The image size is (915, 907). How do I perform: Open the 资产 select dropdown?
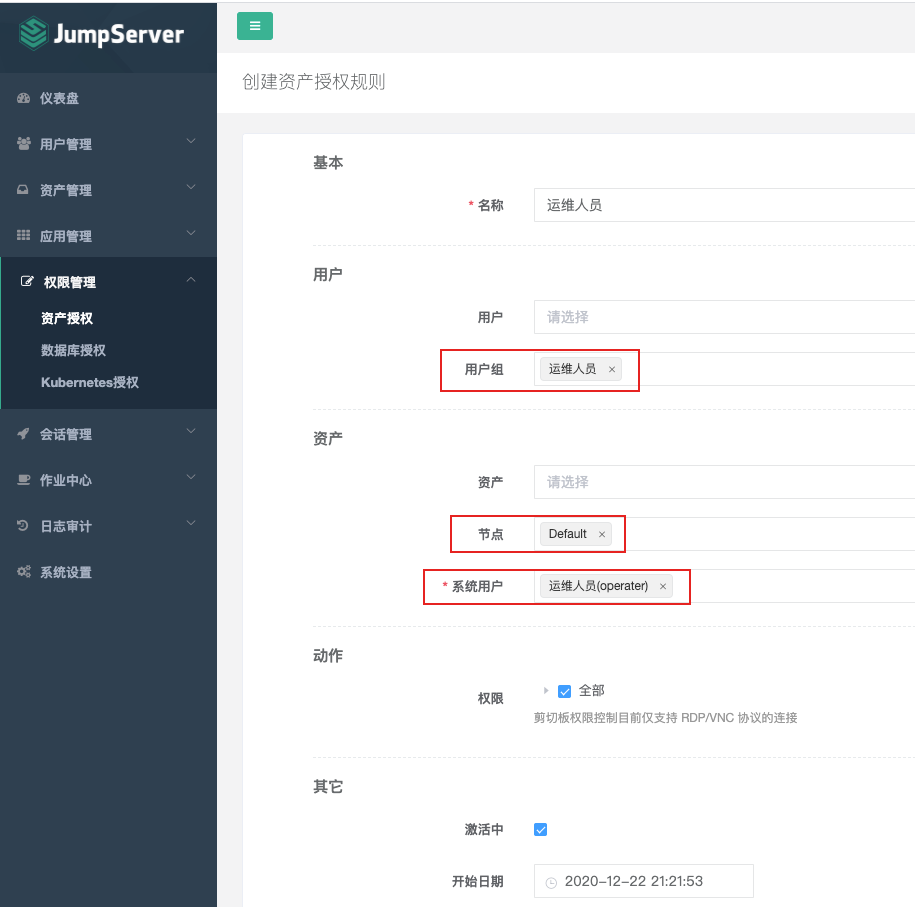point(724,482)
